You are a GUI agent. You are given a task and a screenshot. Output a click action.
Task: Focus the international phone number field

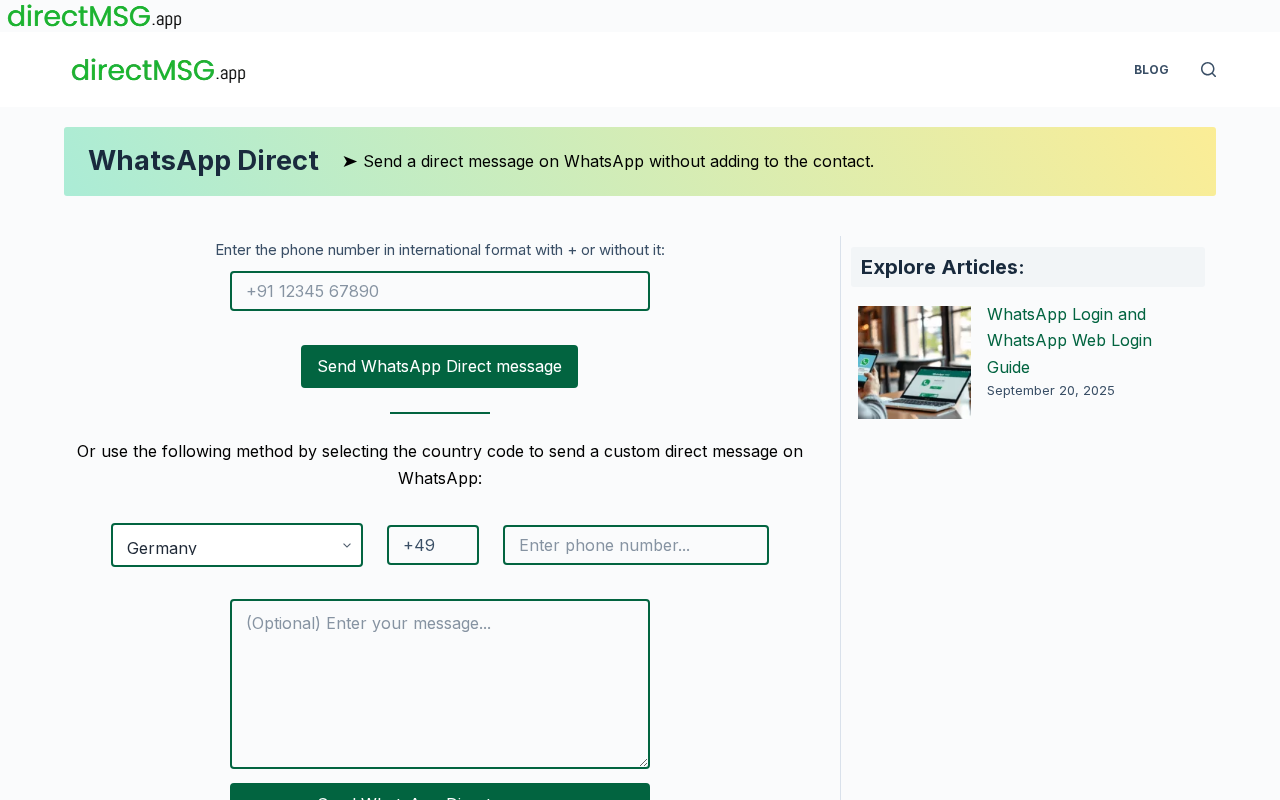pos(440,291)
